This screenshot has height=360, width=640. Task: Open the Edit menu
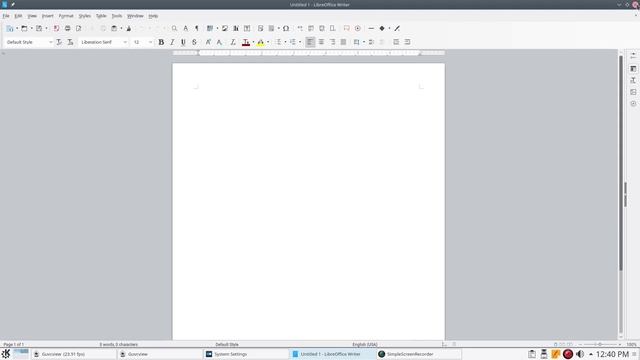(x=18, y=16)
